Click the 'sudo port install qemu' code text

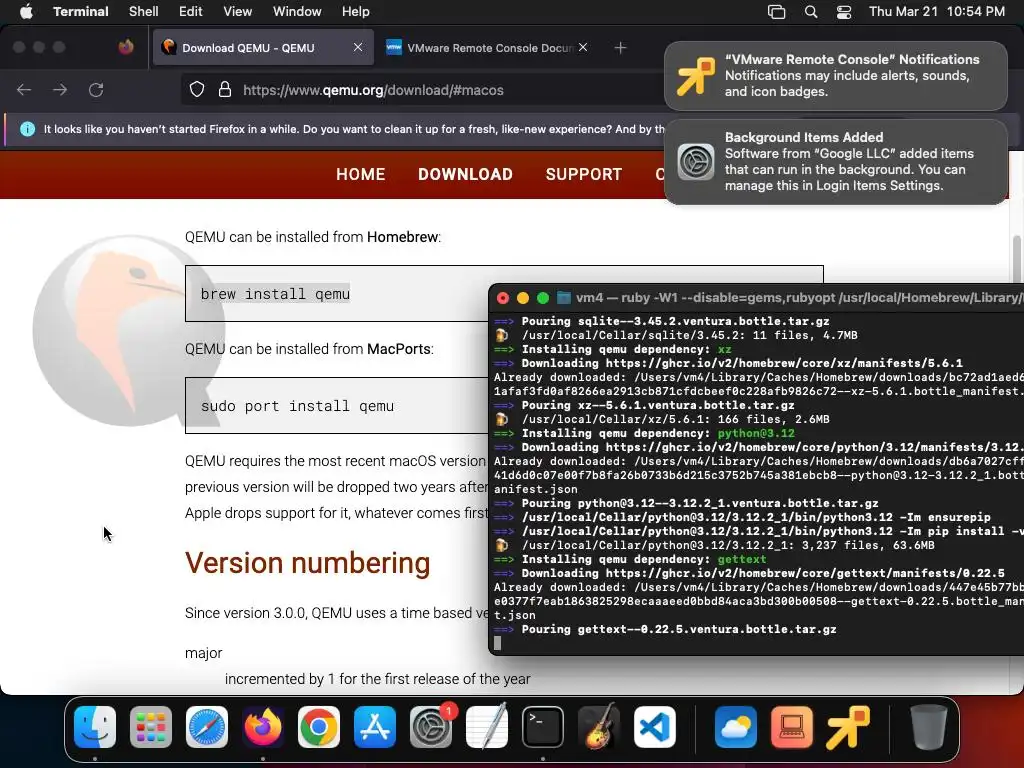(297, 406)
